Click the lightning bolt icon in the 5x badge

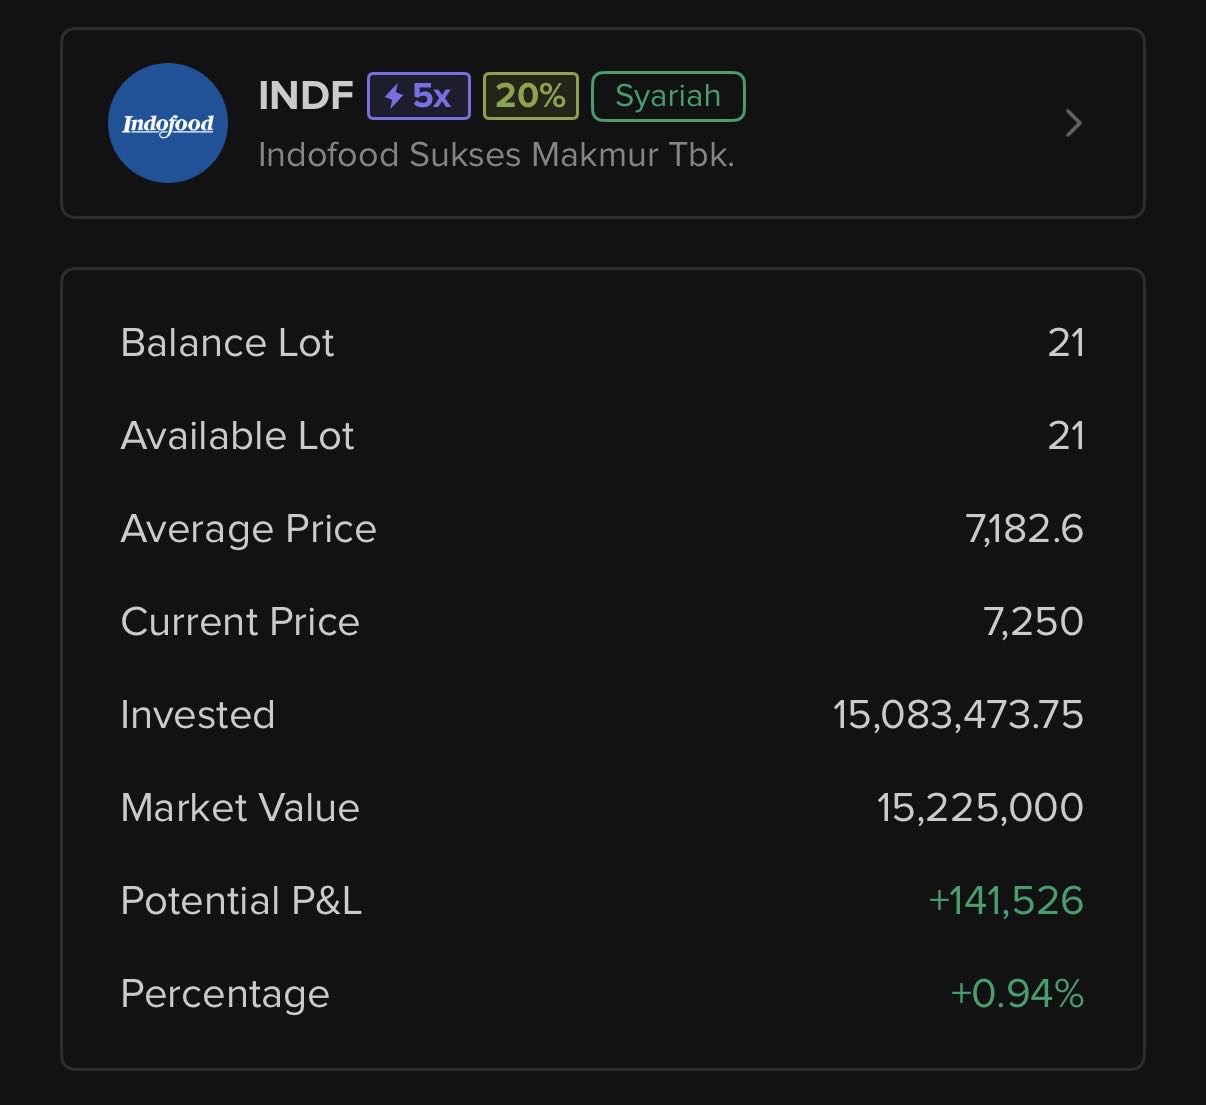pyautogui.click(x=394, y=97)
